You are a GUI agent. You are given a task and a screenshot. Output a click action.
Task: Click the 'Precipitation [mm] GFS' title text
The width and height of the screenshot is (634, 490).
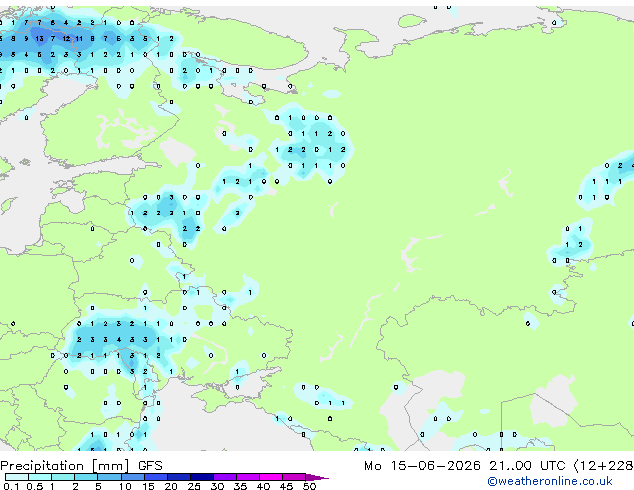click(81, 466)
